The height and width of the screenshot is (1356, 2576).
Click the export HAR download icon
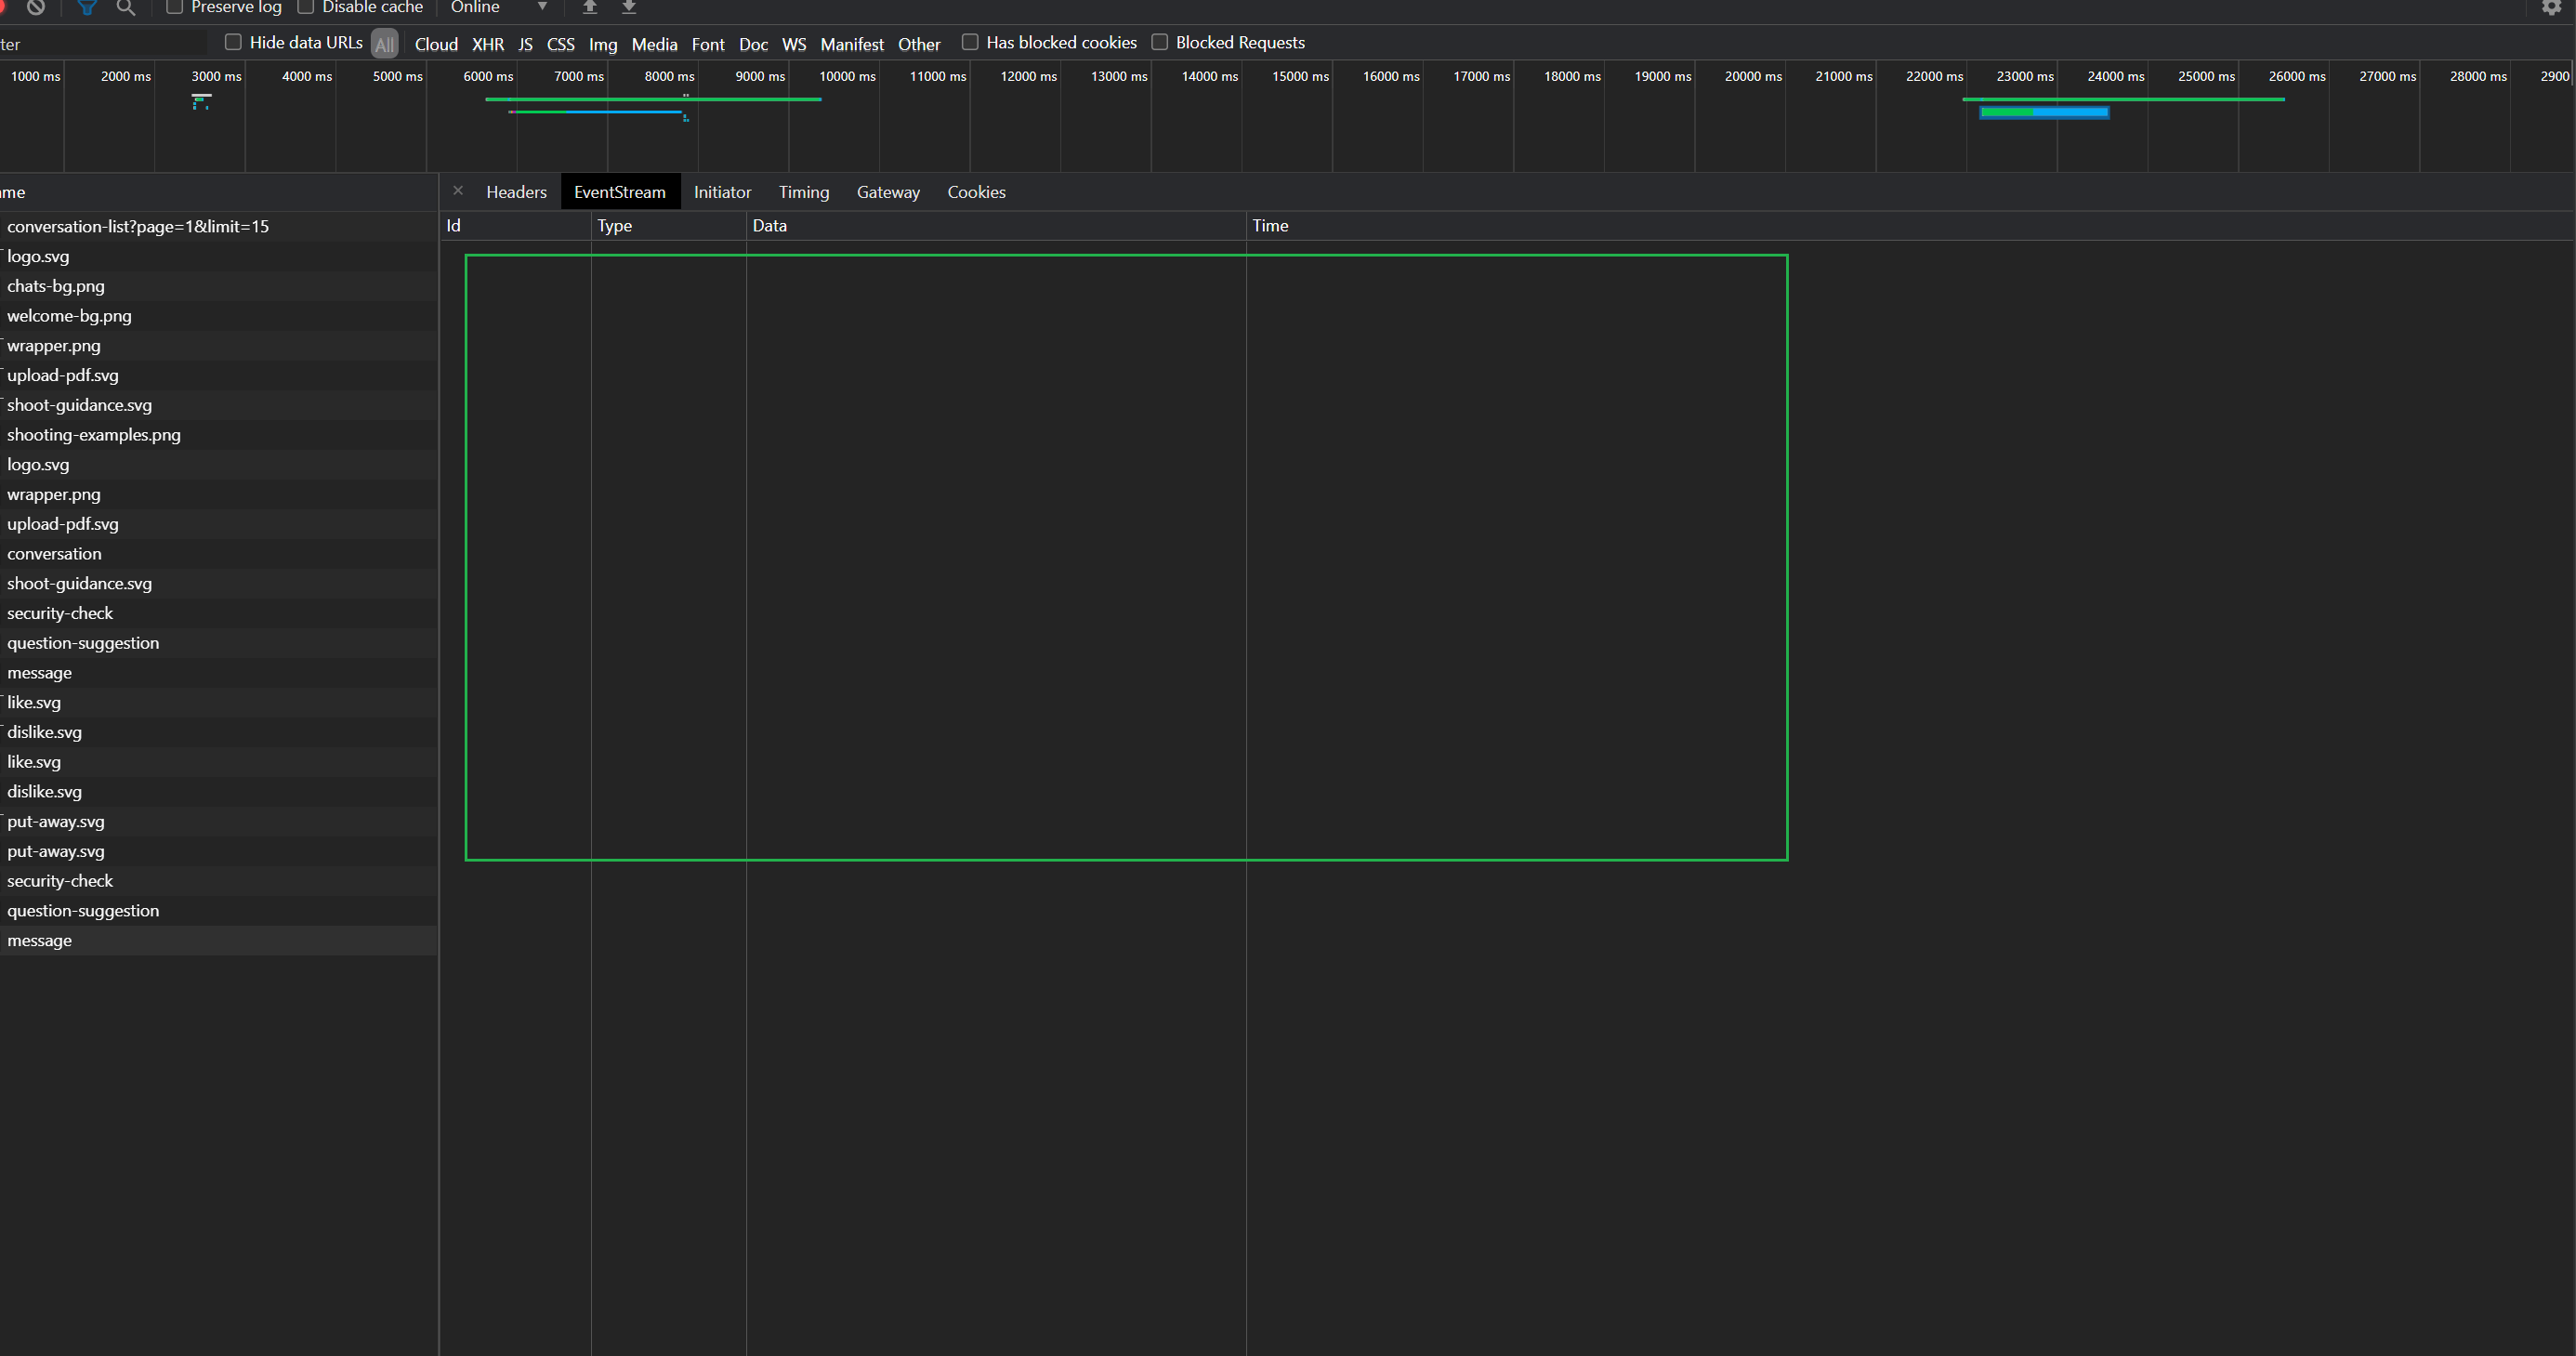(x=629, y=7)
